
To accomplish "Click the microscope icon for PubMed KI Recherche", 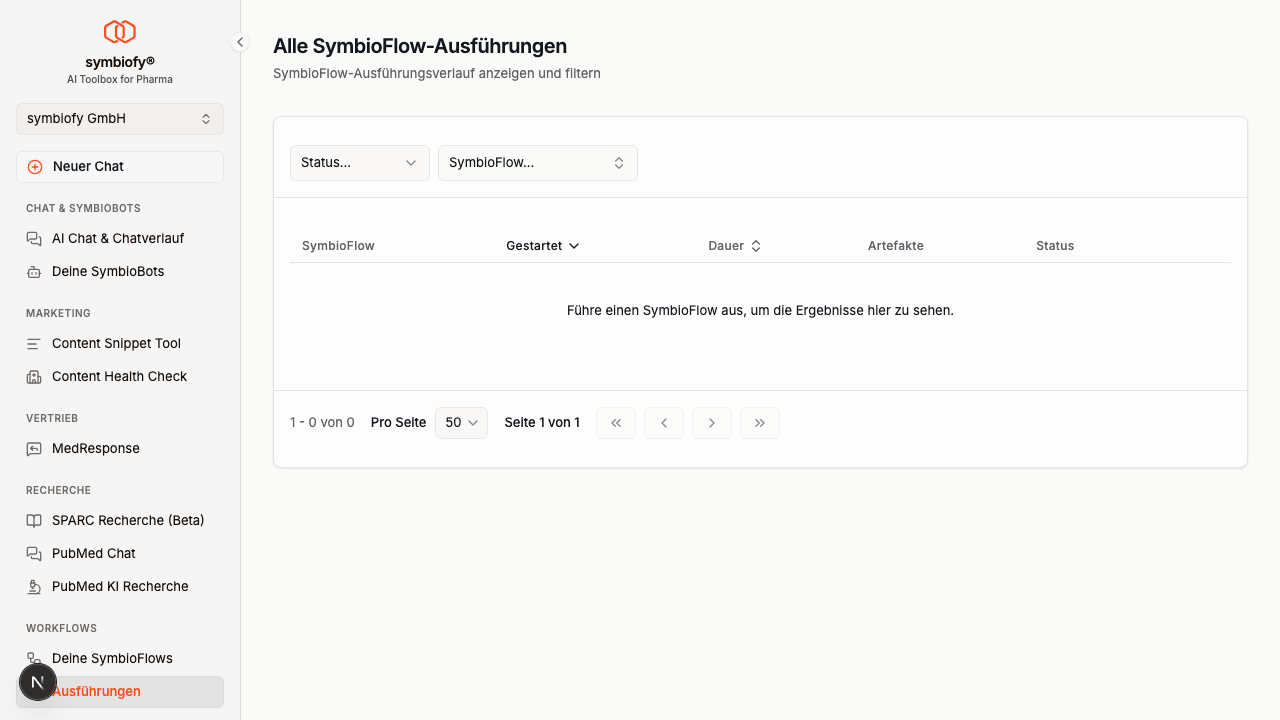I will point(34,587).
